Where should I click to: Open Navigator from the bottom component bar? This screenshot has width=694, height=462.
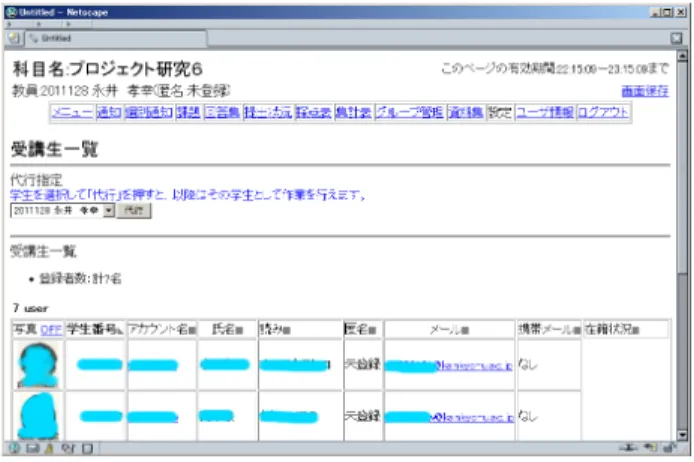click(14, 448)
